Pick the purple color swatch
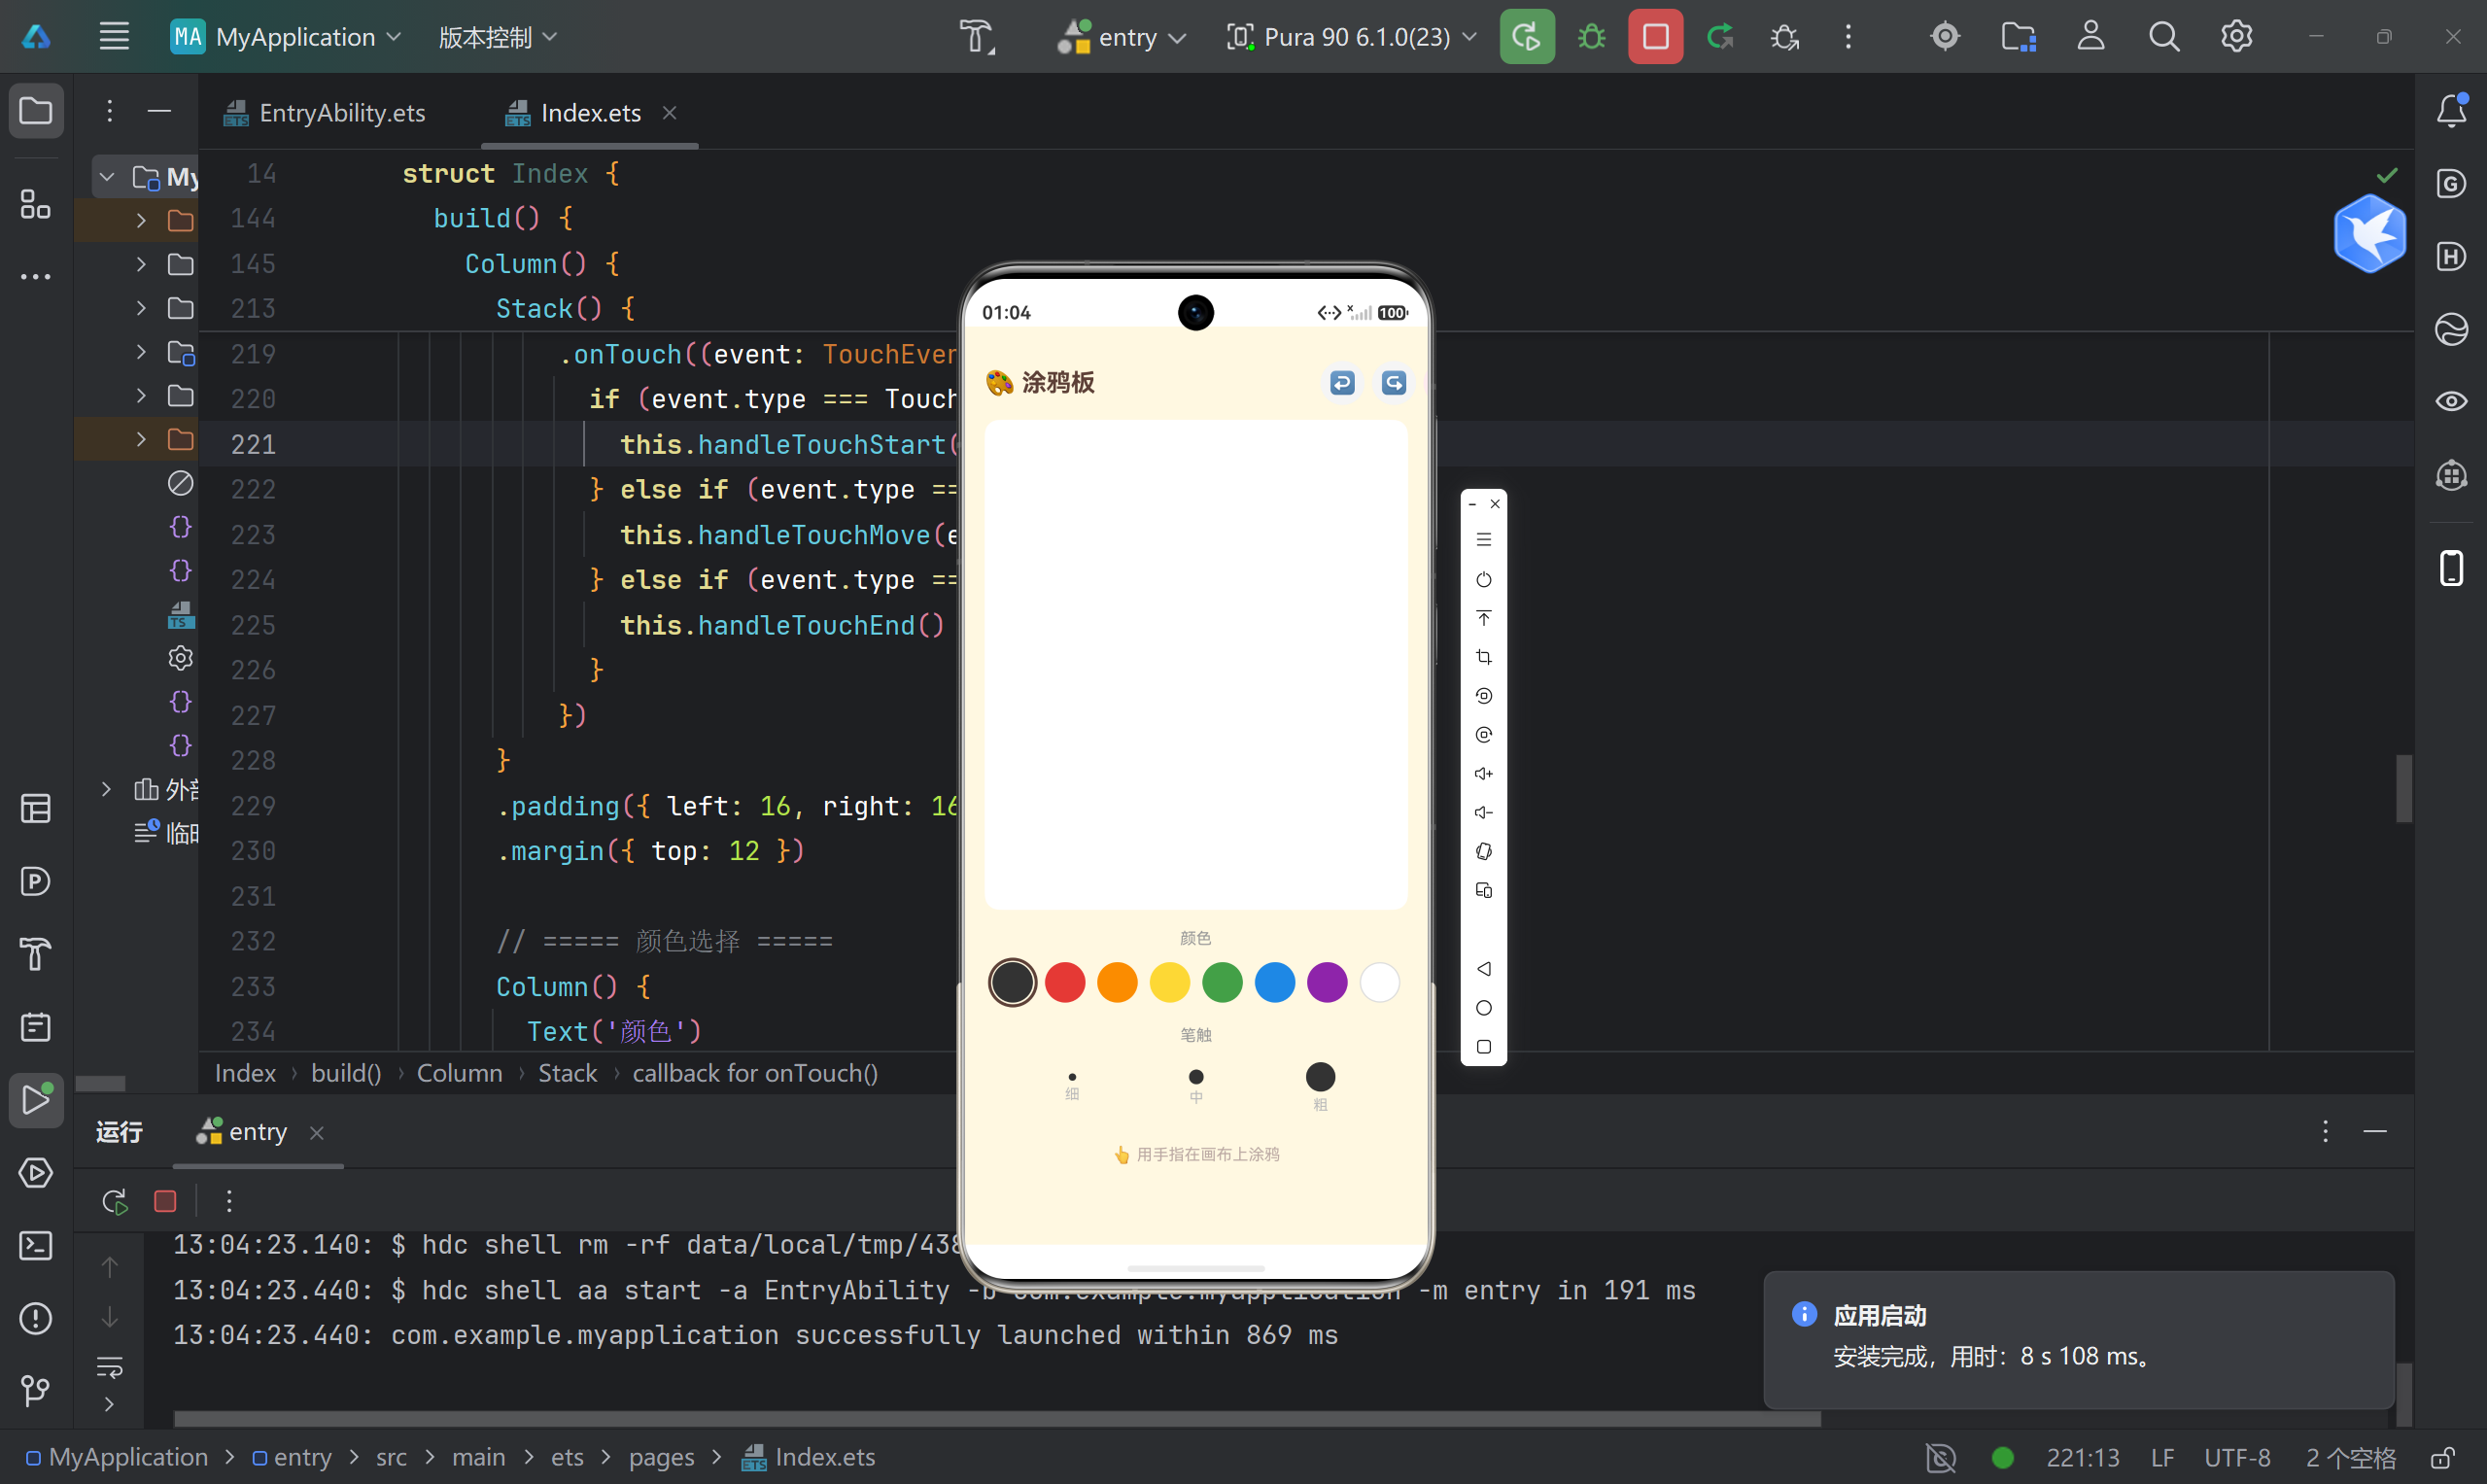 click(x=1327, y=982)
